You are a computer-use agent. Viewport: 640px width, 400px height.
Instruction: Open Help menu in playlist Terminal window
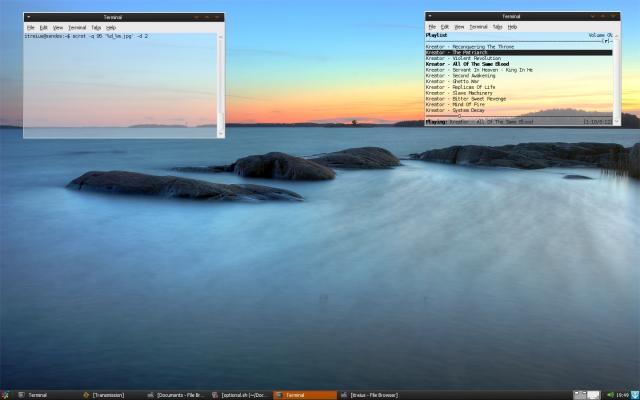pos(512,27)
